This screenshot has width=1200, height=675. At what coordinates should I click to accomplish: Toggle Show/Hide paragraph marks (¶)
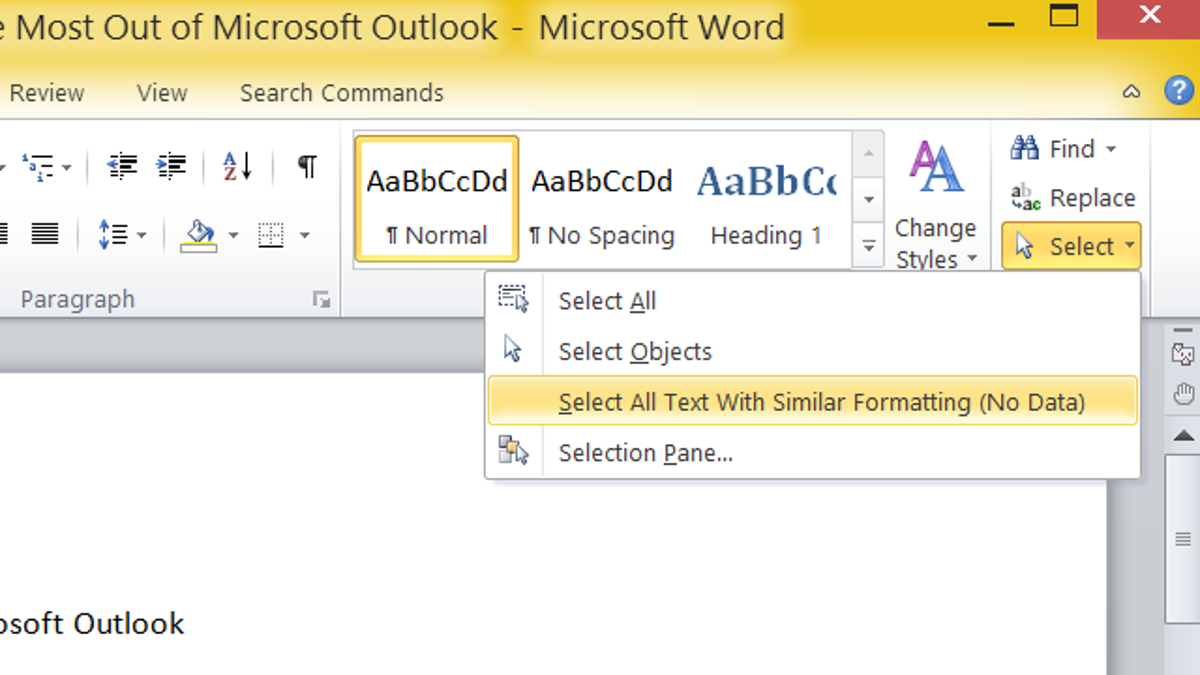coord(308,166)
